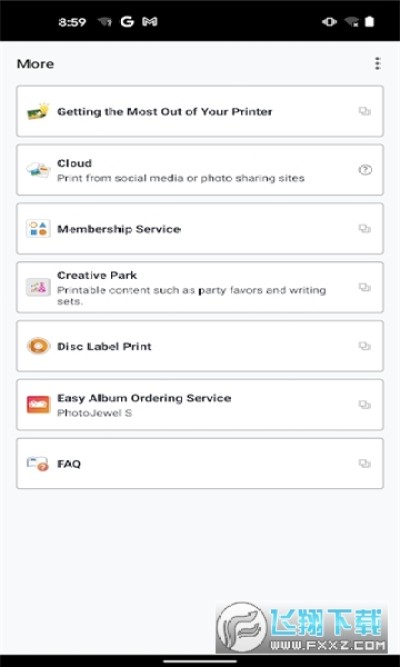Select the Disc Label Print entry
The height and width of the screenshot is (667, 400).
coord(200,346)
